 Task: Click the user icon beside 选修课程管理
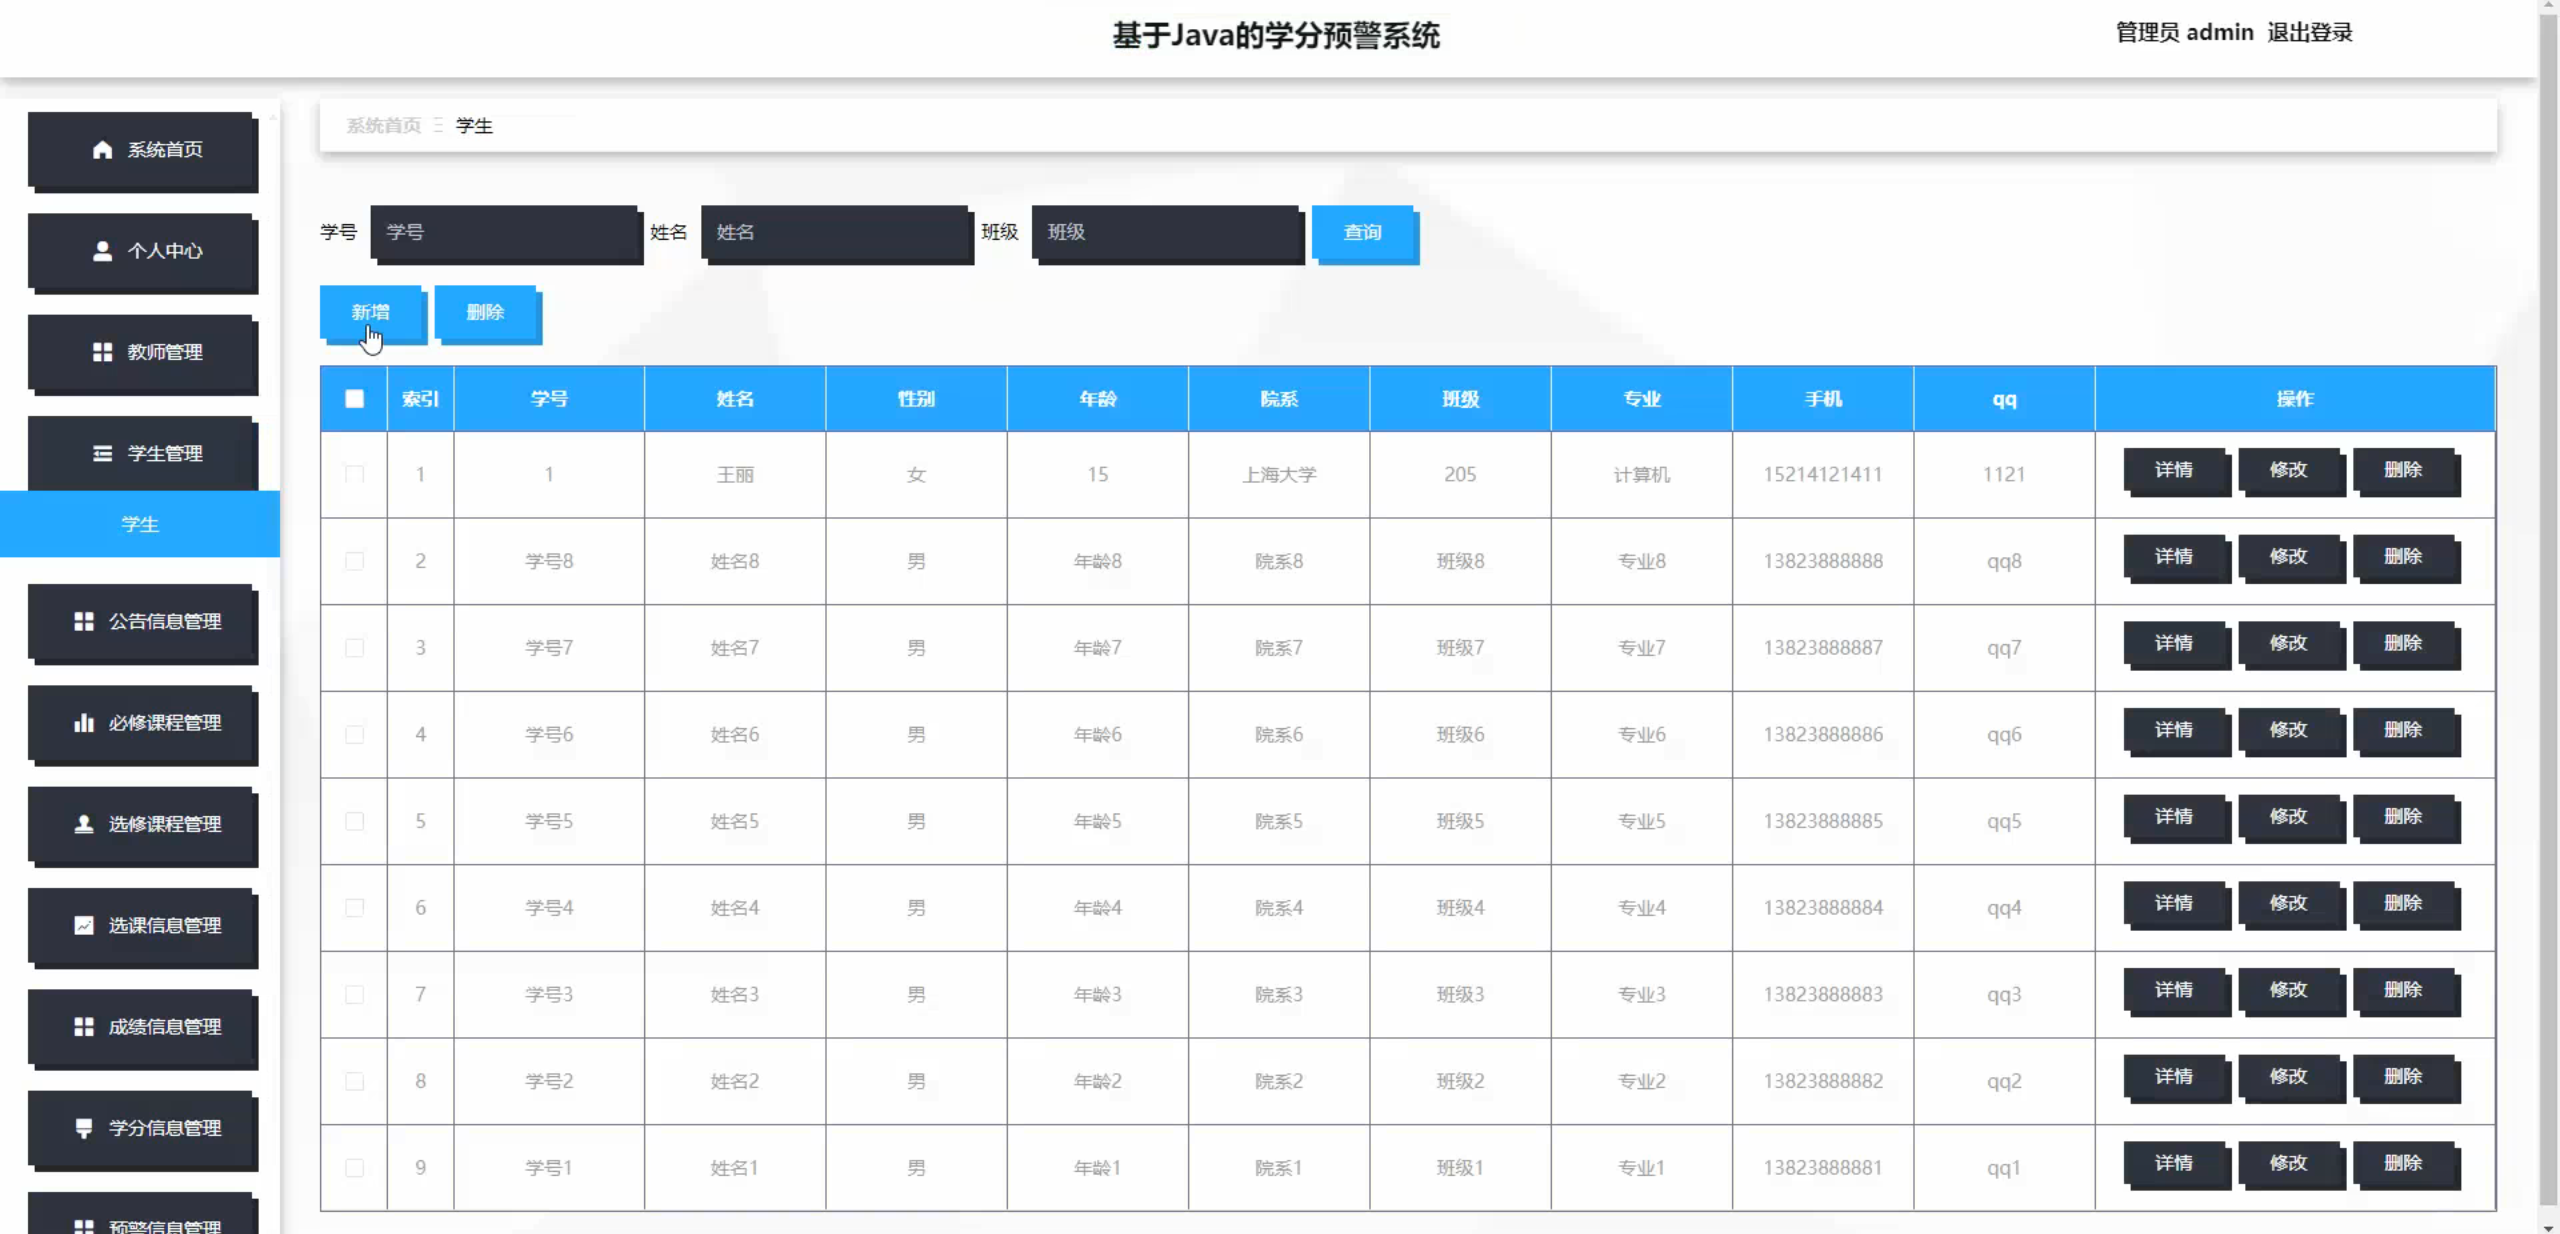(84, 824)
